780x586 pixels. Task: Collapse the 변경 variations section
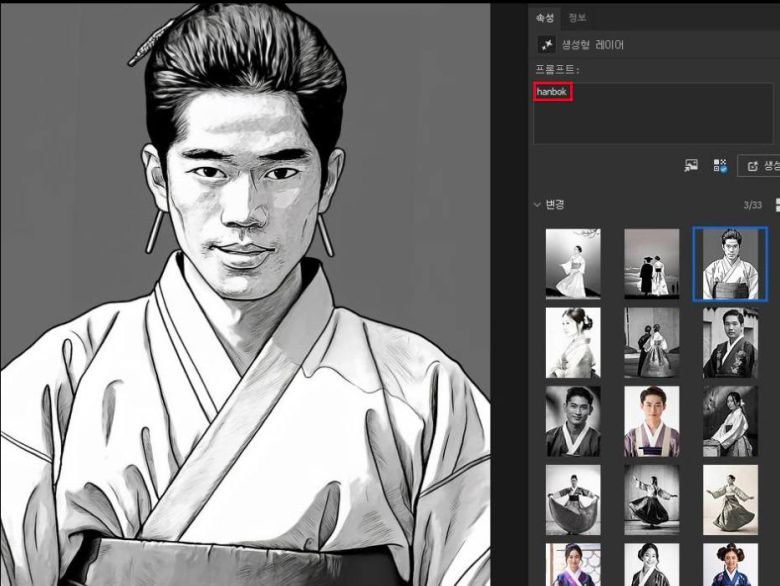tap(537, 205)
